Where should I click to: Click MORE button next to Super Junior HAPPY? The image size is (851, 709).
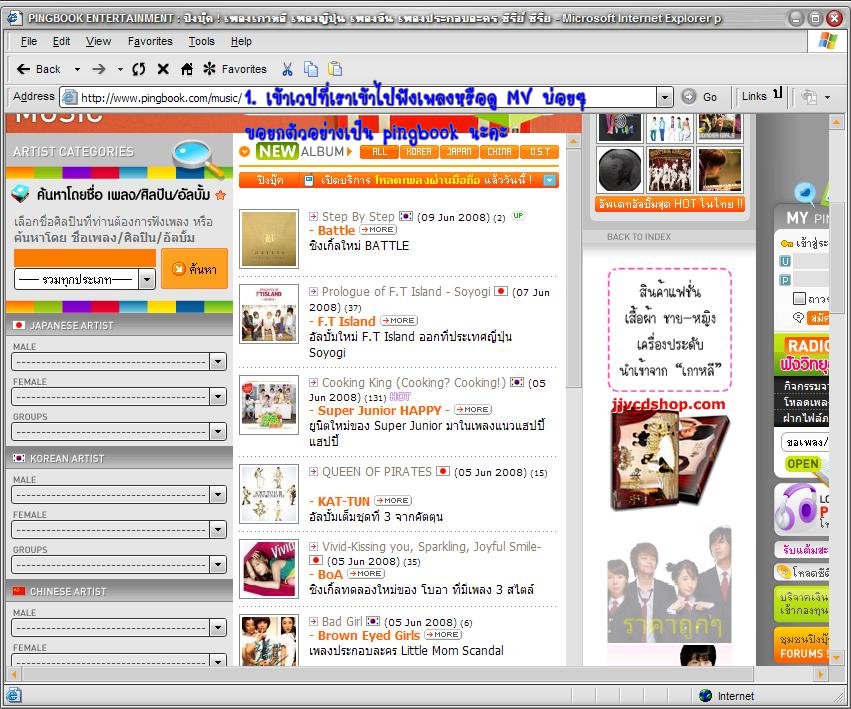pyautogui.click(x=473, y=409)
